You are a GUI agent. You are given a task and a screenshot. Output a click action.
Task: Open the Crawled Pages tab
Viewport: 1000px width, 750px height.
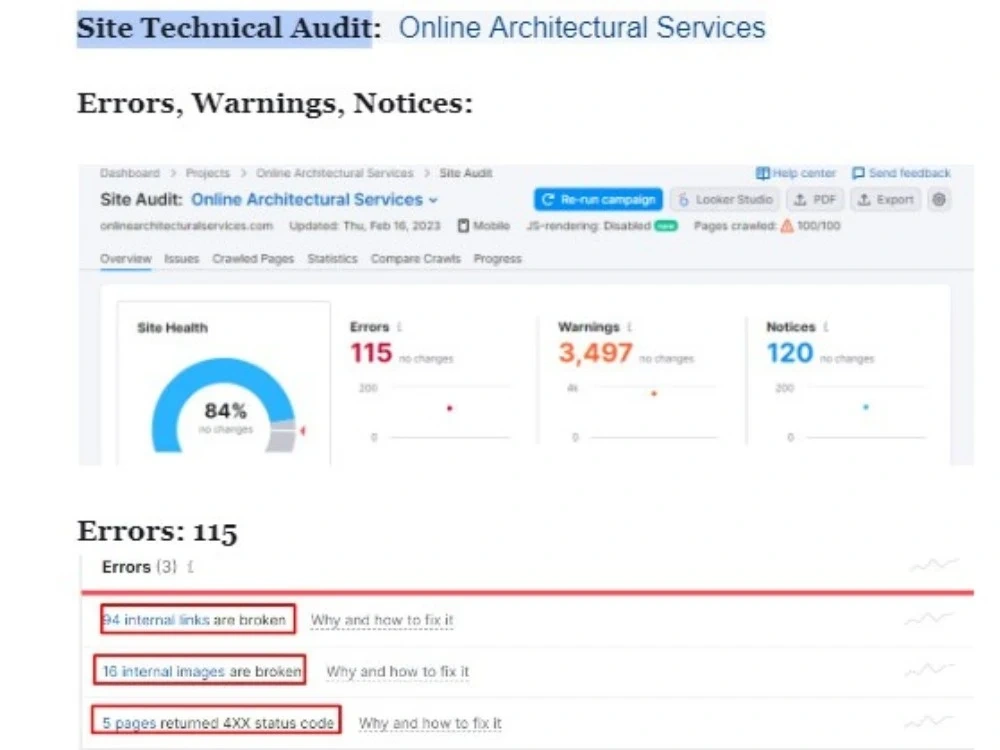[253, 258]
